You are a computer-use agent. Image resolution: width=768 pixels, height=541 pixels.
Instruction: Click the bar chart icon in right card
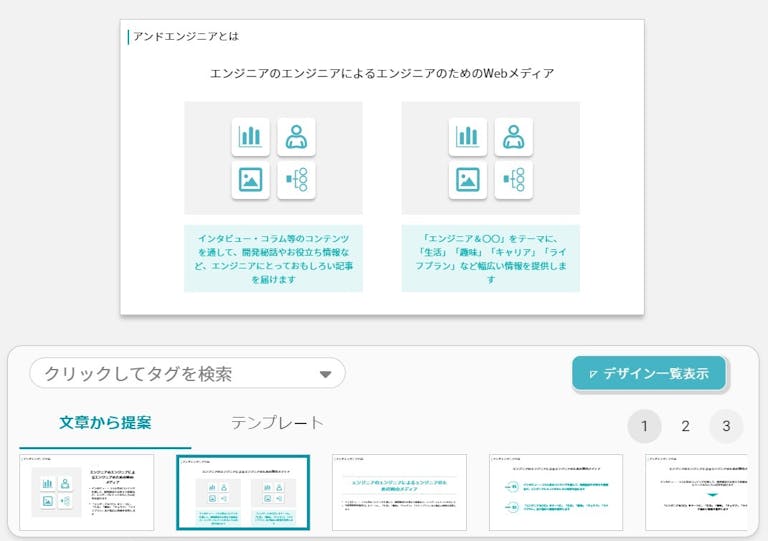(468, 137)
